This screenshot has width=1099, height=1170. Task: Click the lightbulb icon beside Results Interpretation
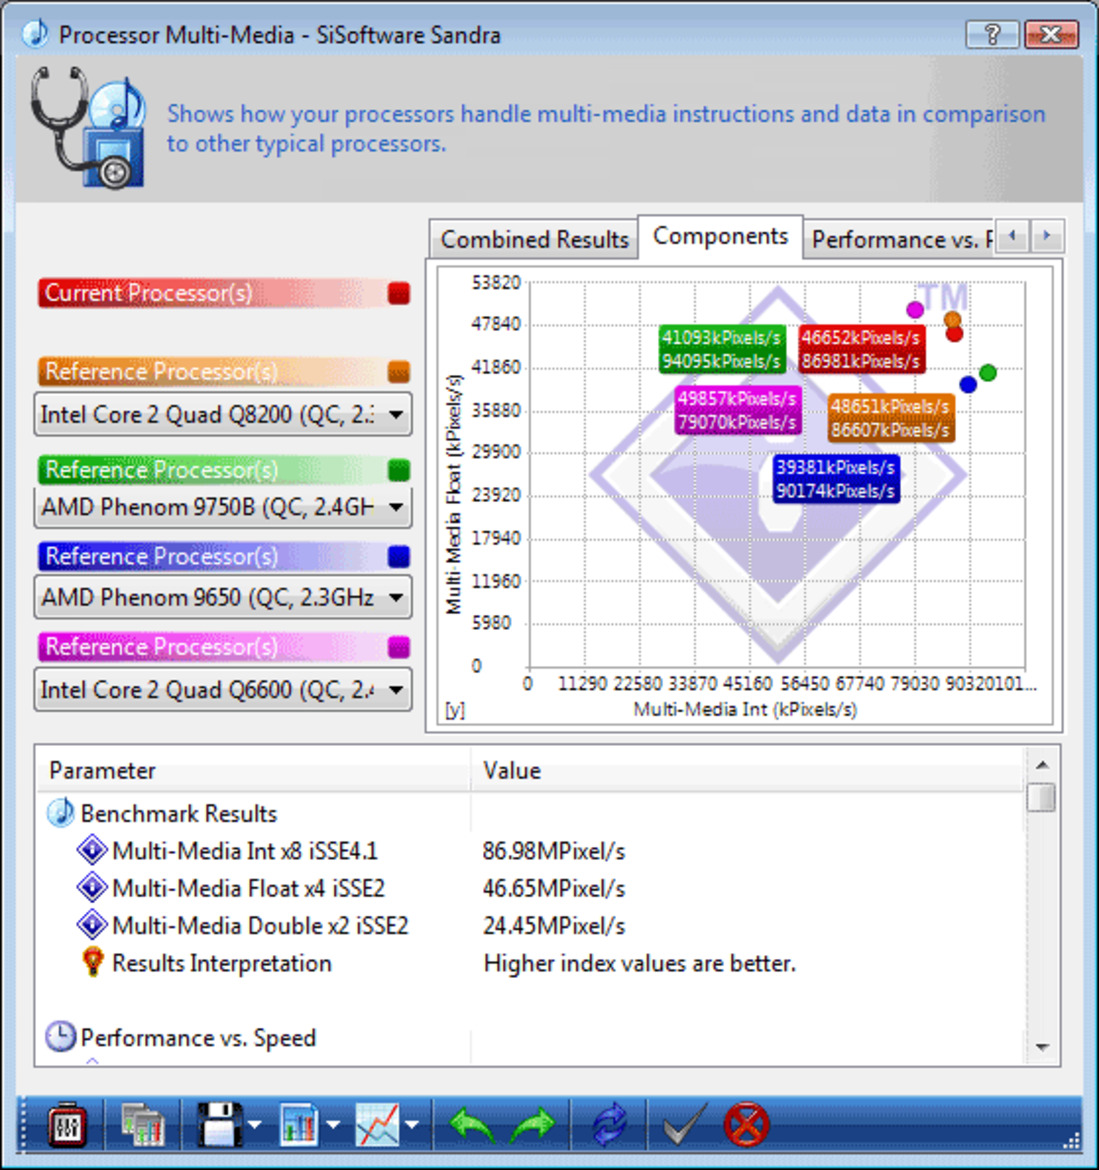93,962
